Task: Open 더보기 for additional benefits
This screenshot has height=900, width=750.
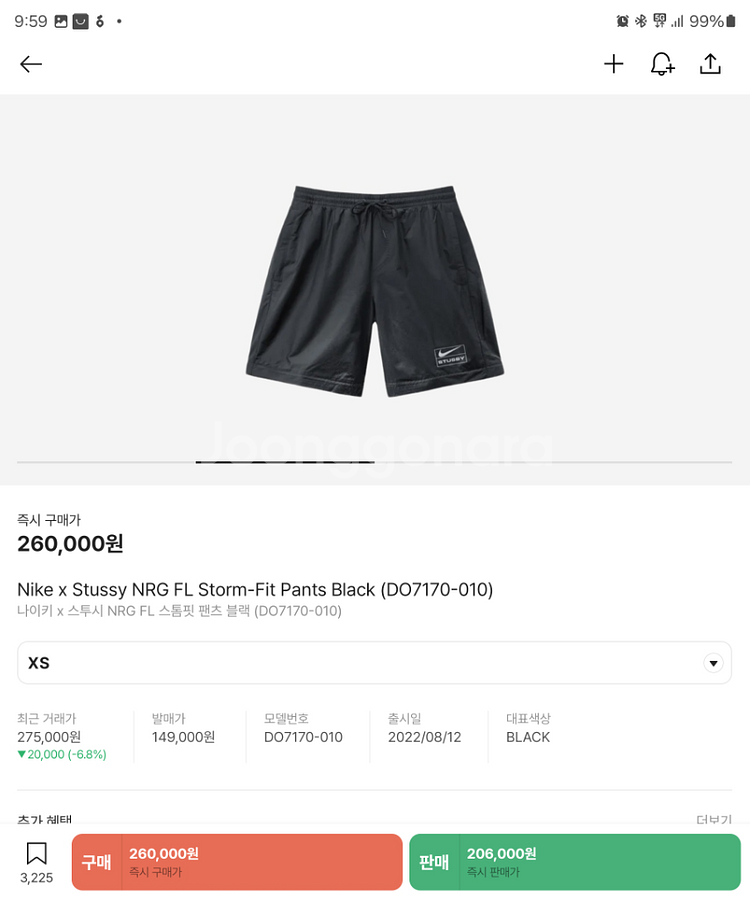Action: 714,819
